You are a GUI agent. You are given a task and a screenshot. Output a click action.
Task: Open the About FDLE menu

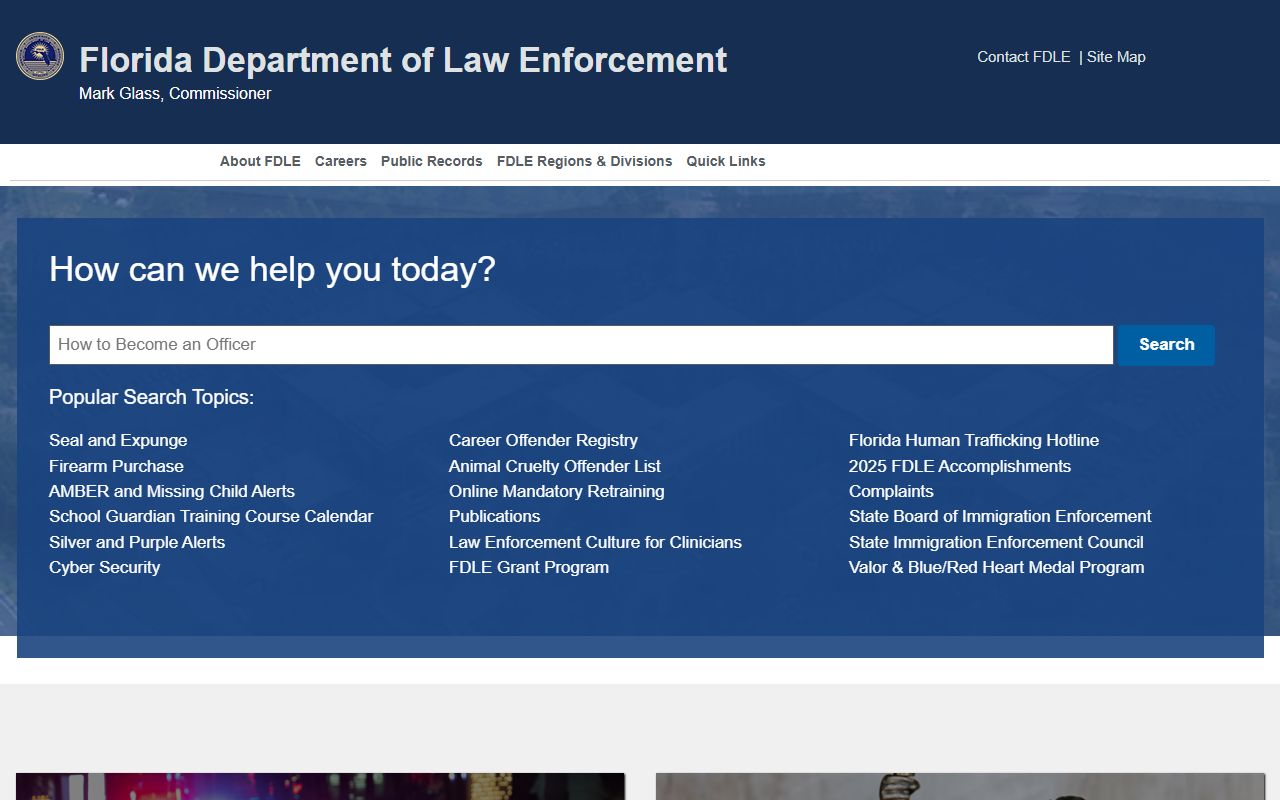point(260,161)
